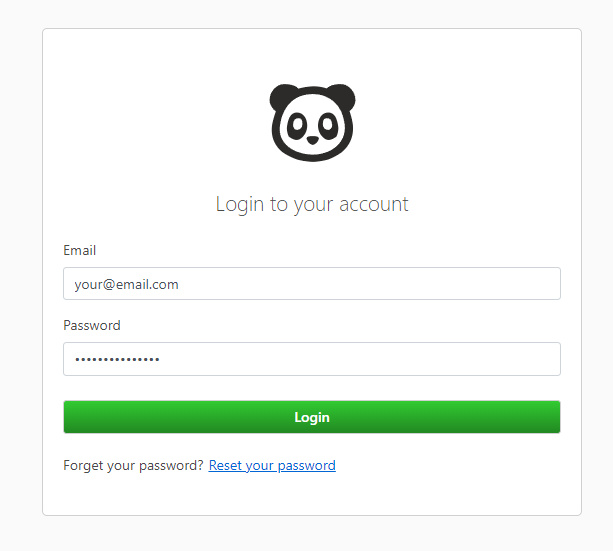Click the panda's left eye
Screen dimensions: 613x551
(x=297, y=126)
